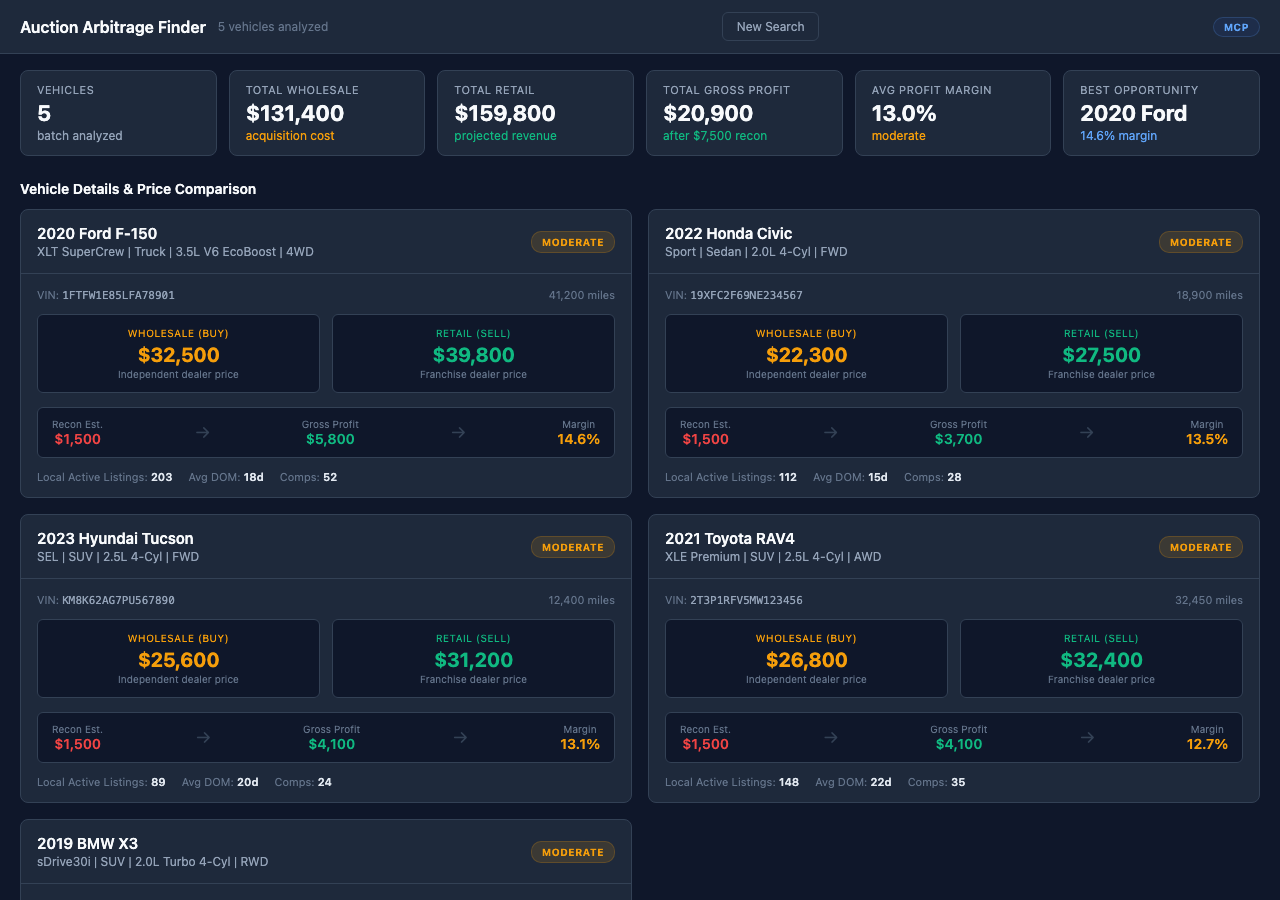This screenshot has width=1280, height=900.
Task: Click the Honda Civic margin 13.5%
Action: [x=1207, y=439]
